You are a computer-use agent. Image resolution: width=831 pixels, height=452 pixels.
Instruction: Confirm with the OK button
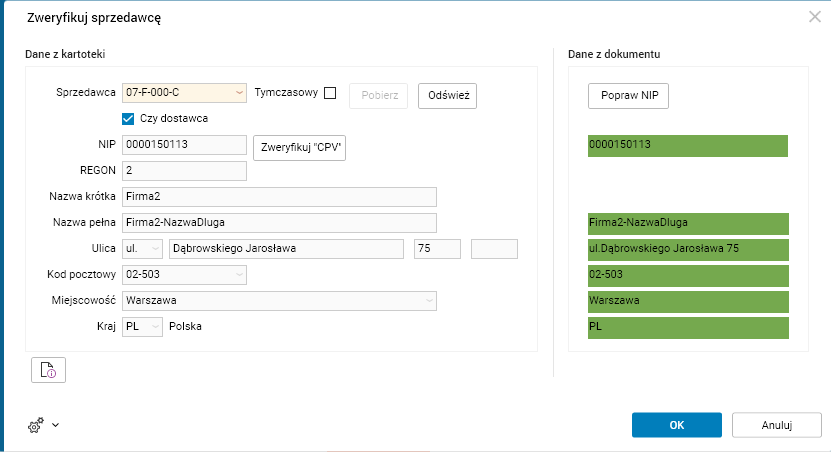677,425
